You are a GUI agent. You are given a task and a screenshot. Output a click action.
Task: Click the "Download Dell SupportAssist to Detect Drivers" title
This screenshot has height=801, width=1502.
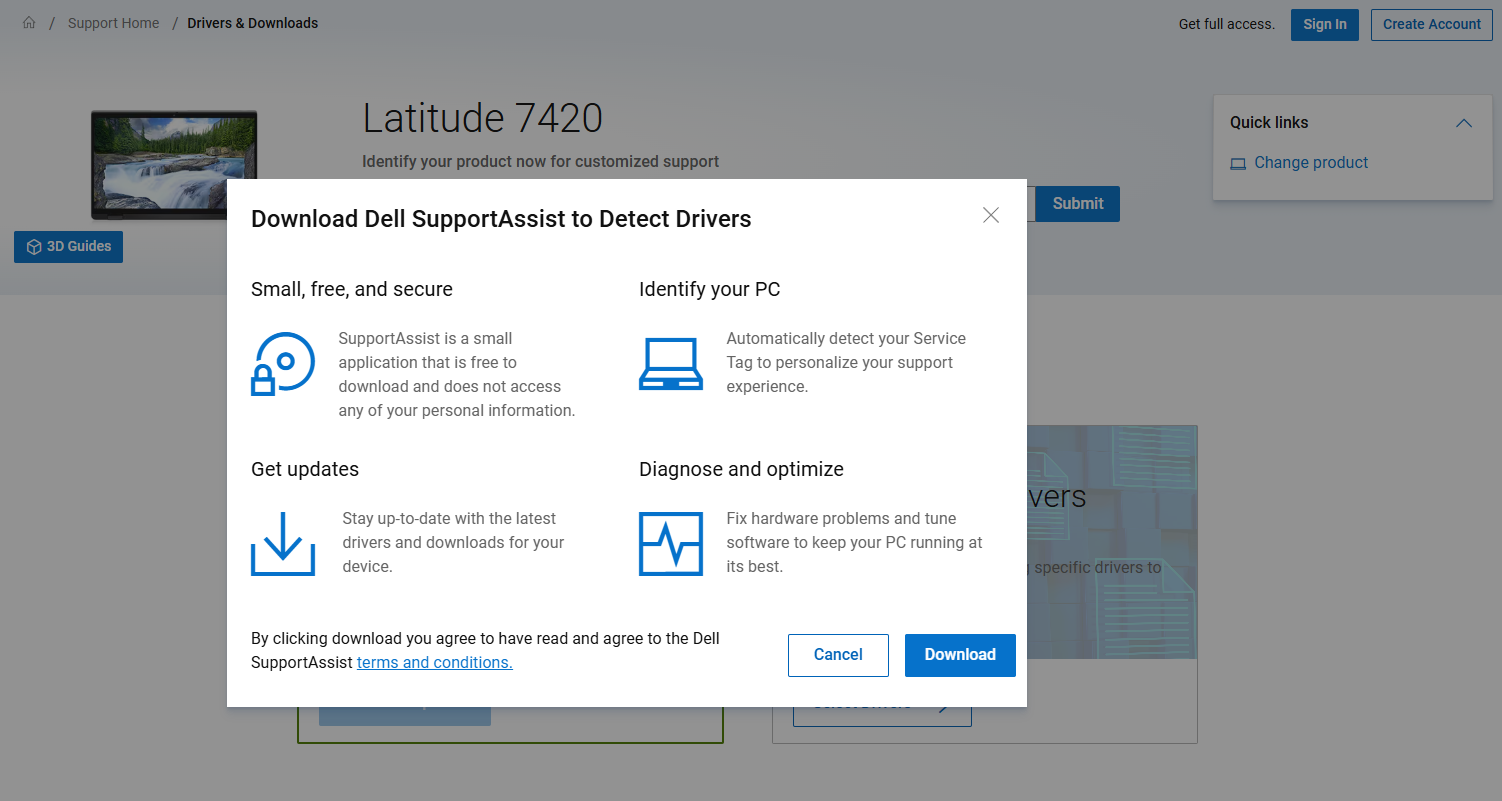pos(501,219)
